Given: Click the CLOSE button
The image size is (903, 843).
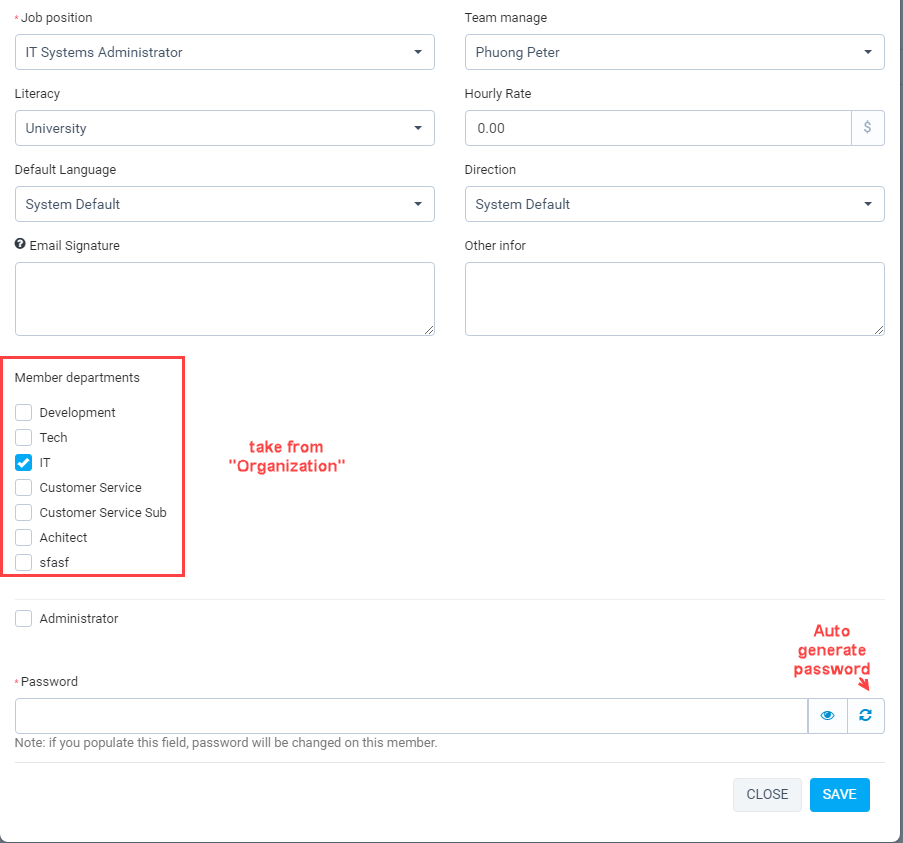Looking at the screenshot, I should click(767, 795).
